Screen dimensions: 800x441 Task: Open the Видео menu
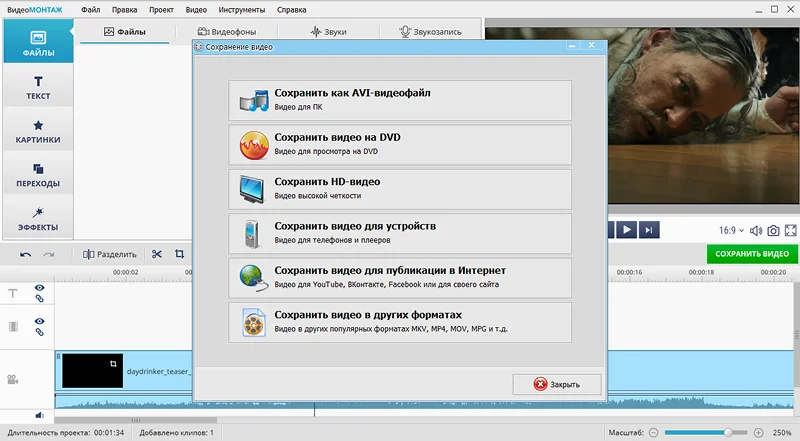[196, 10]
